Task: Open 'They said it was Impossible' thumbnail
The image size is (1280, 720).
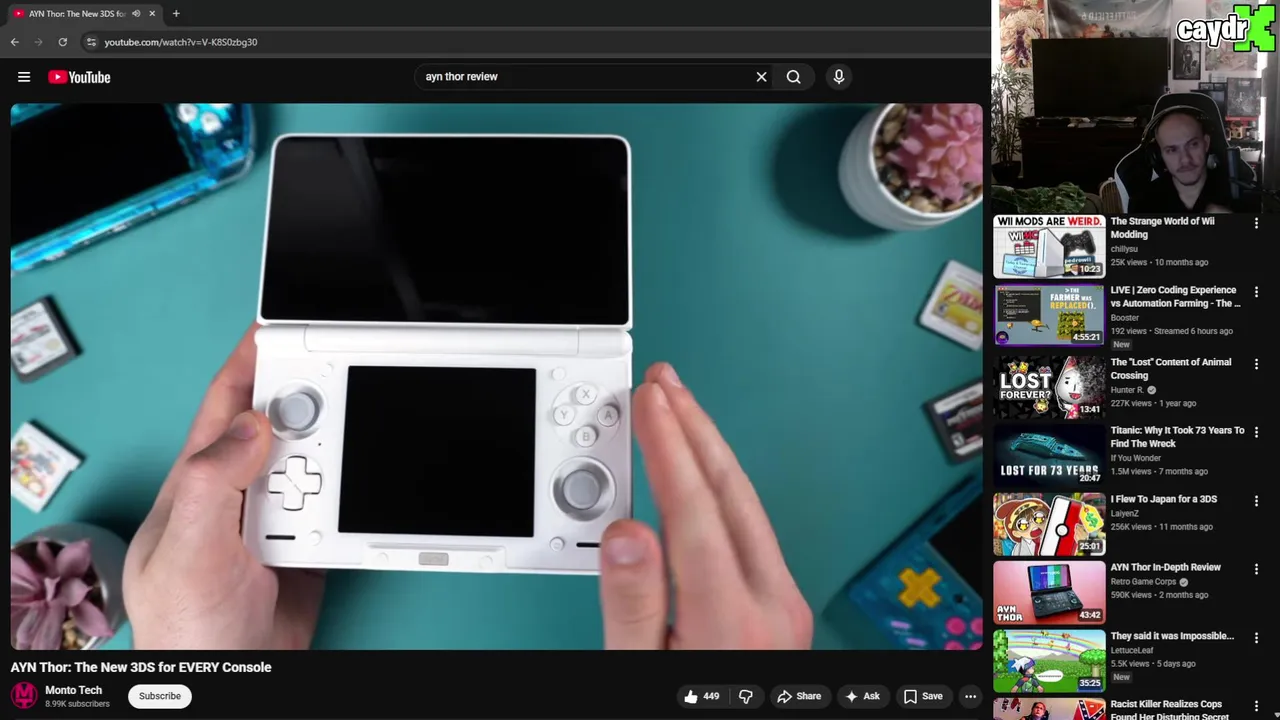Action: point(1049,661)
